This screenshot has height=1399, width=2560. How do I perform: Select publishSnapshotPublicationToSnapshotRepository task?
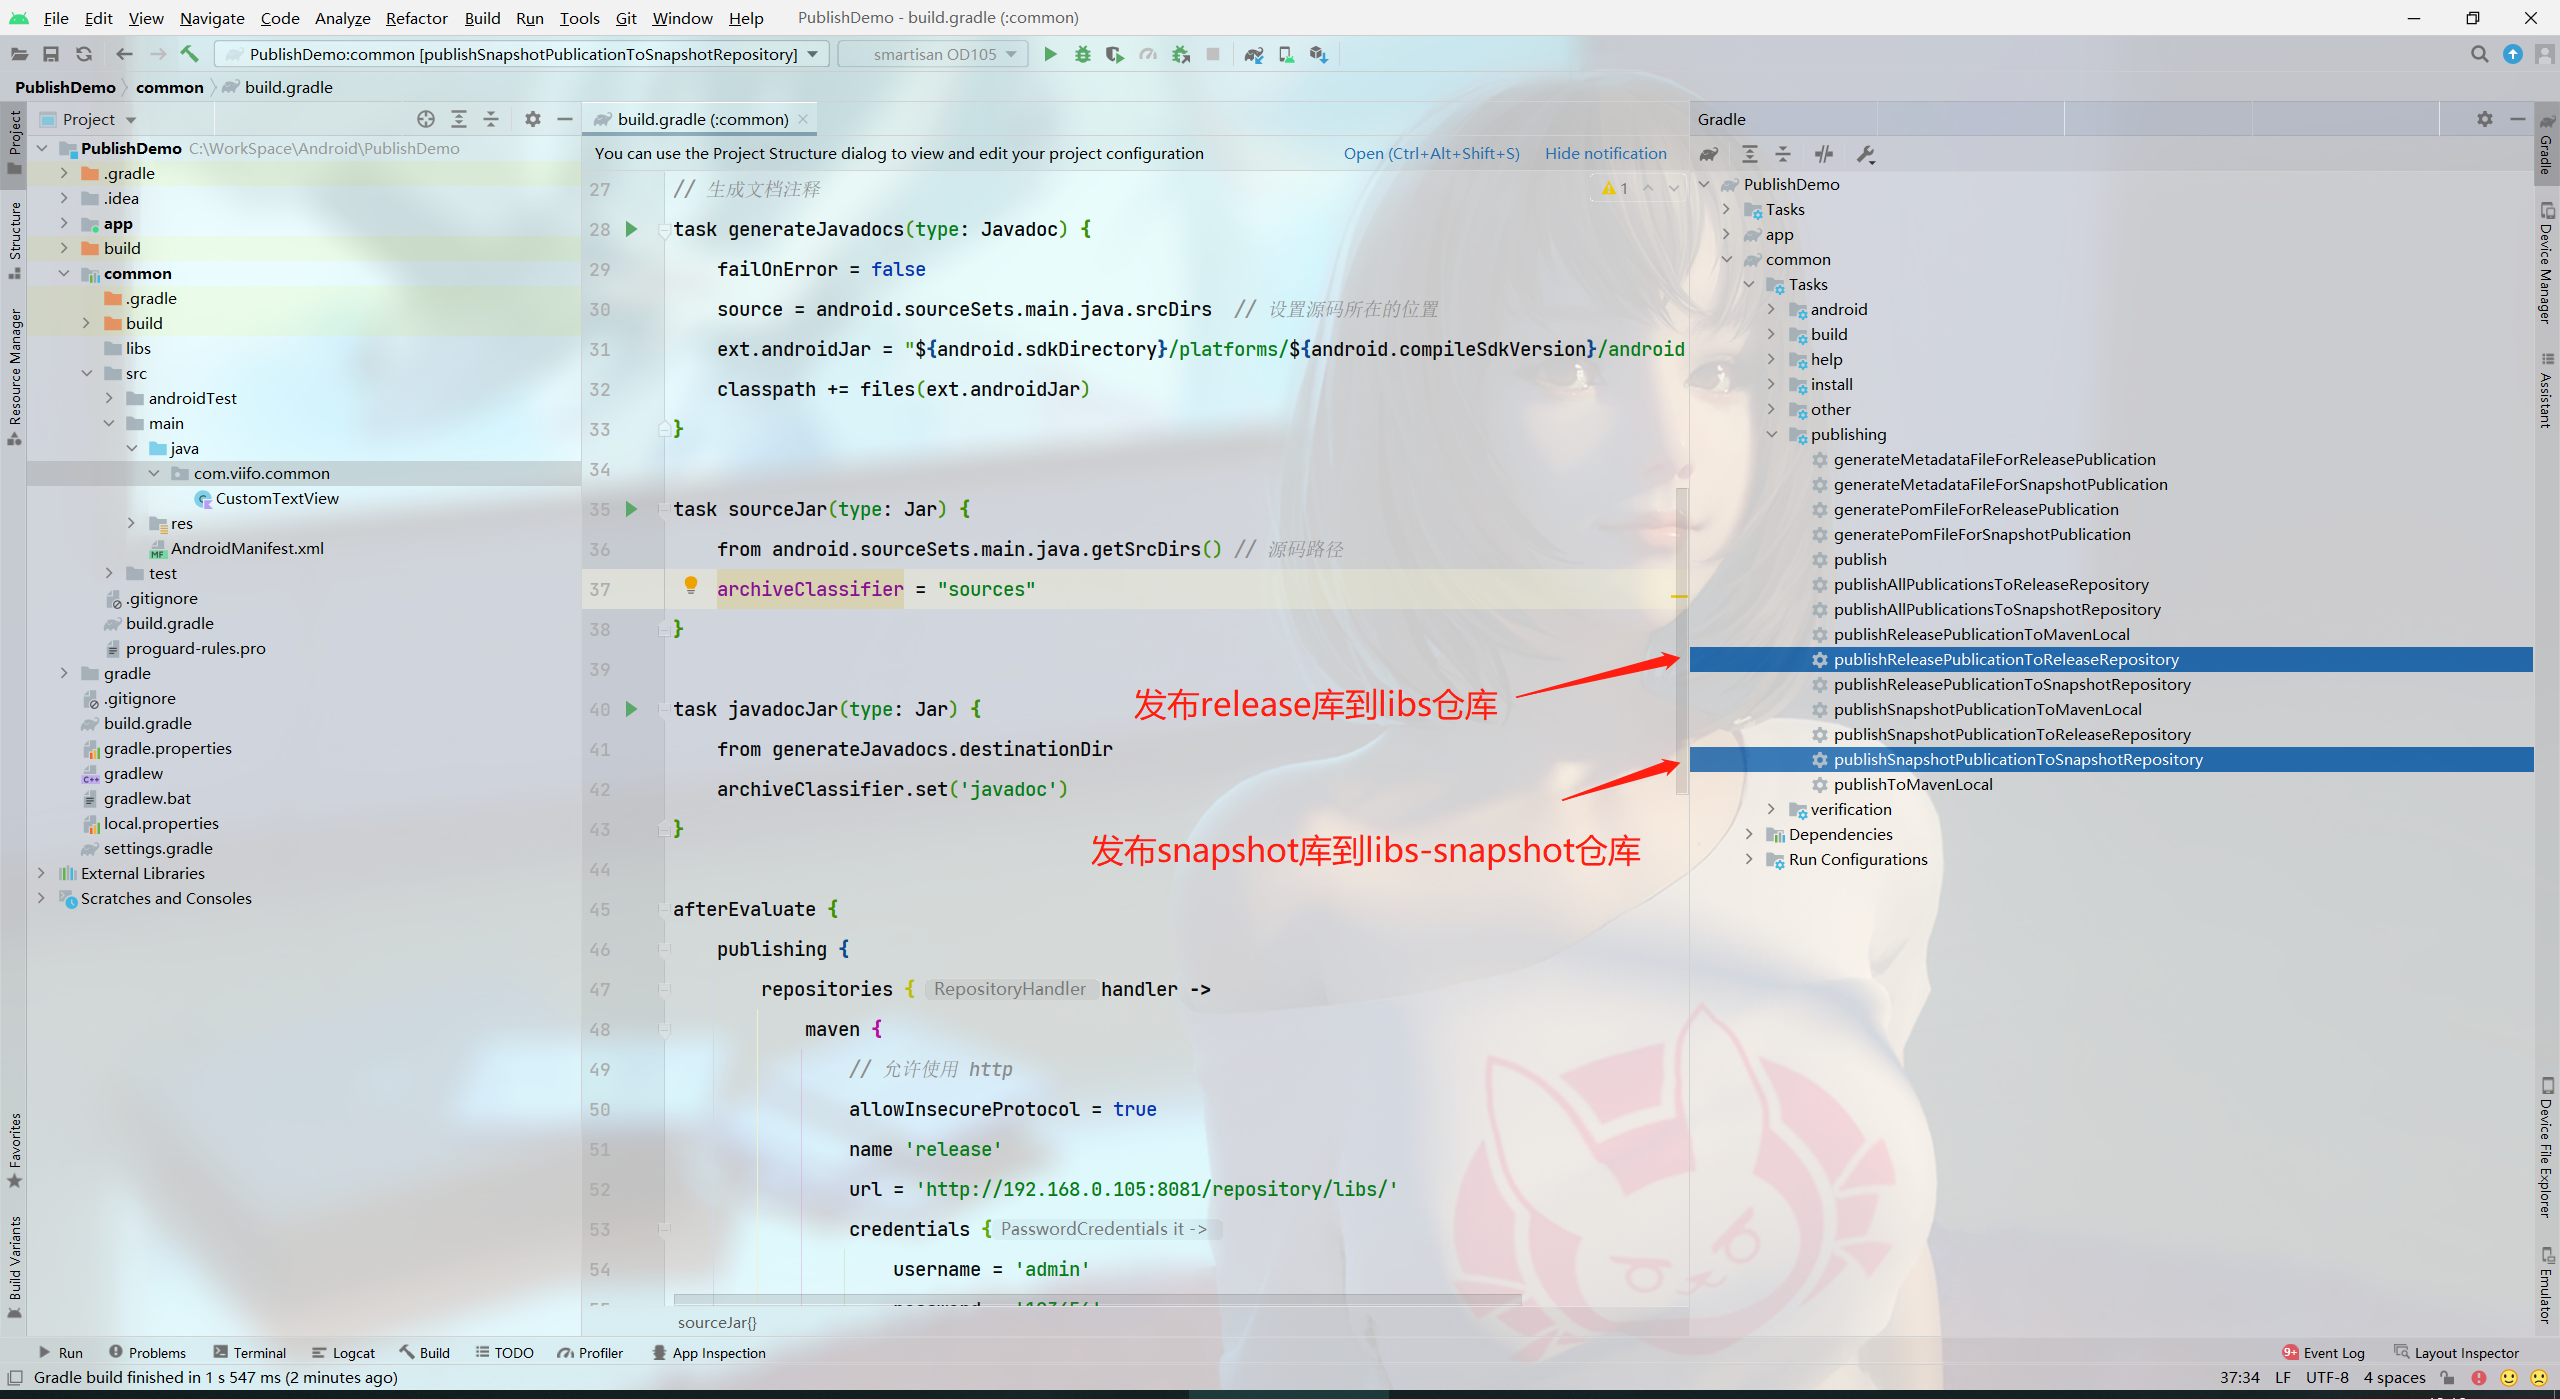click(x=2016, y=758)
